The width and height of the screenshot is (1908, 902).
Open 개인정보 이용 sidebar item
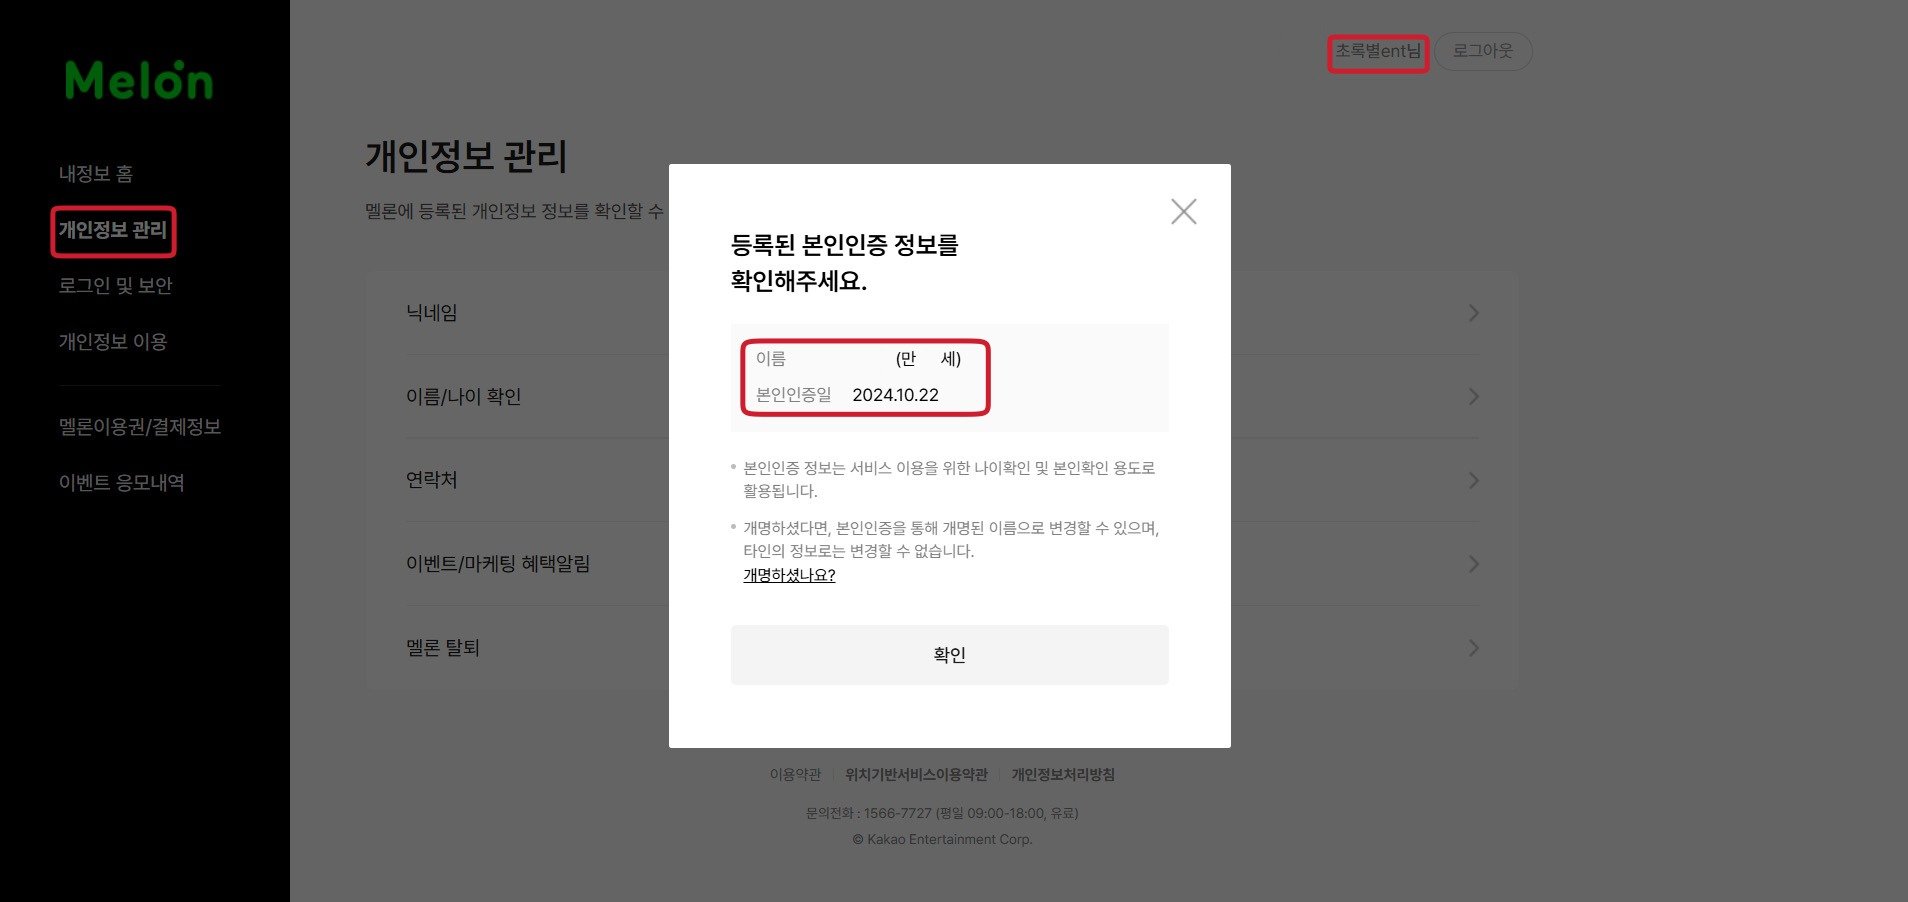(113, 342)
